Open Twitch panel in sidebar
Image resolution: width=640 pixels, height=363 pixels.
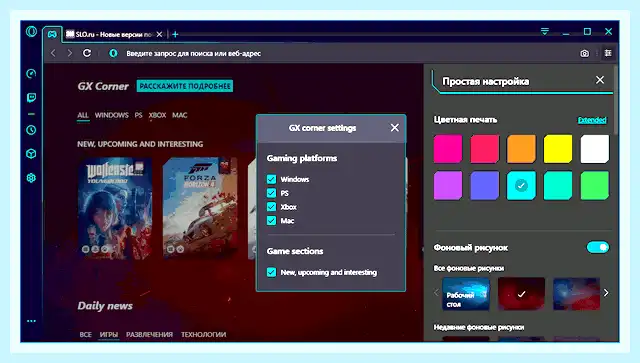pos(31,98)
